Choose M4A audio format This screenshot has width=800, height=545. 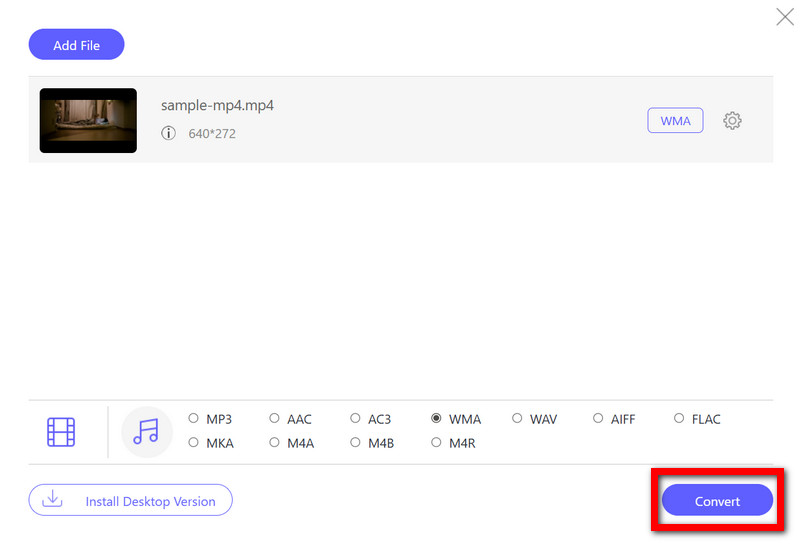[x=275, y=443]
